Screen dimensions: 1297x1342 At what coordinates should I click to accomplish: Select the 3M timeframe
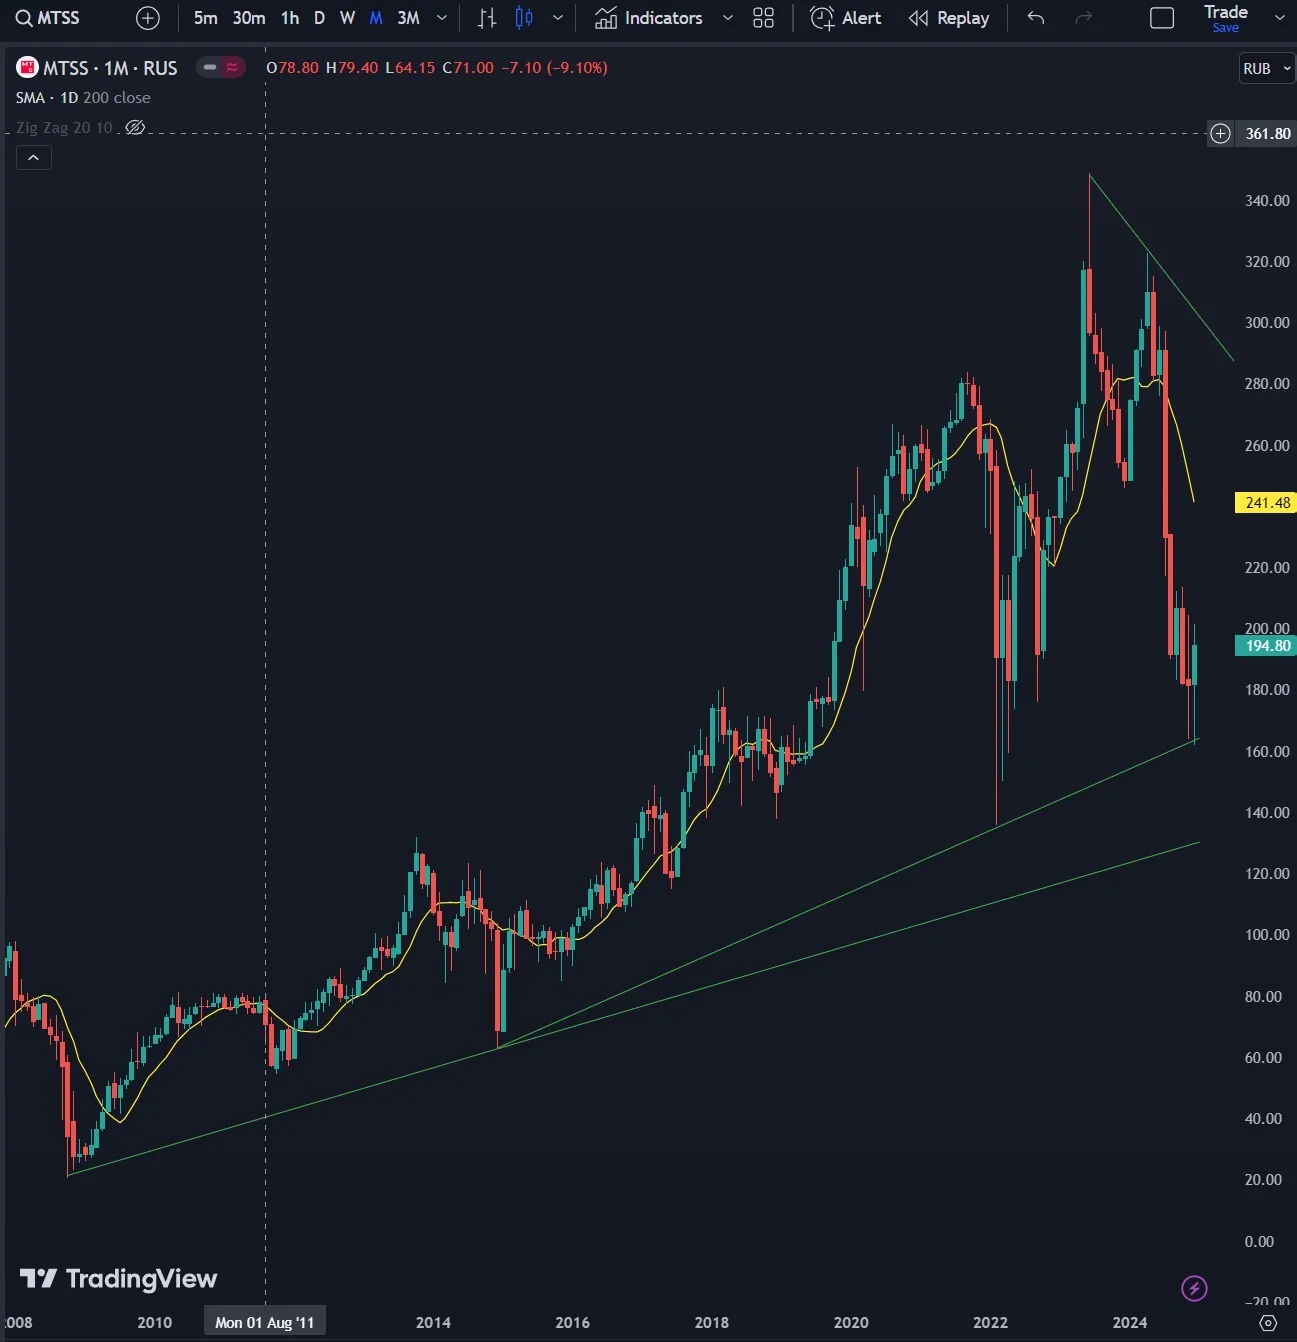[408, 18]
